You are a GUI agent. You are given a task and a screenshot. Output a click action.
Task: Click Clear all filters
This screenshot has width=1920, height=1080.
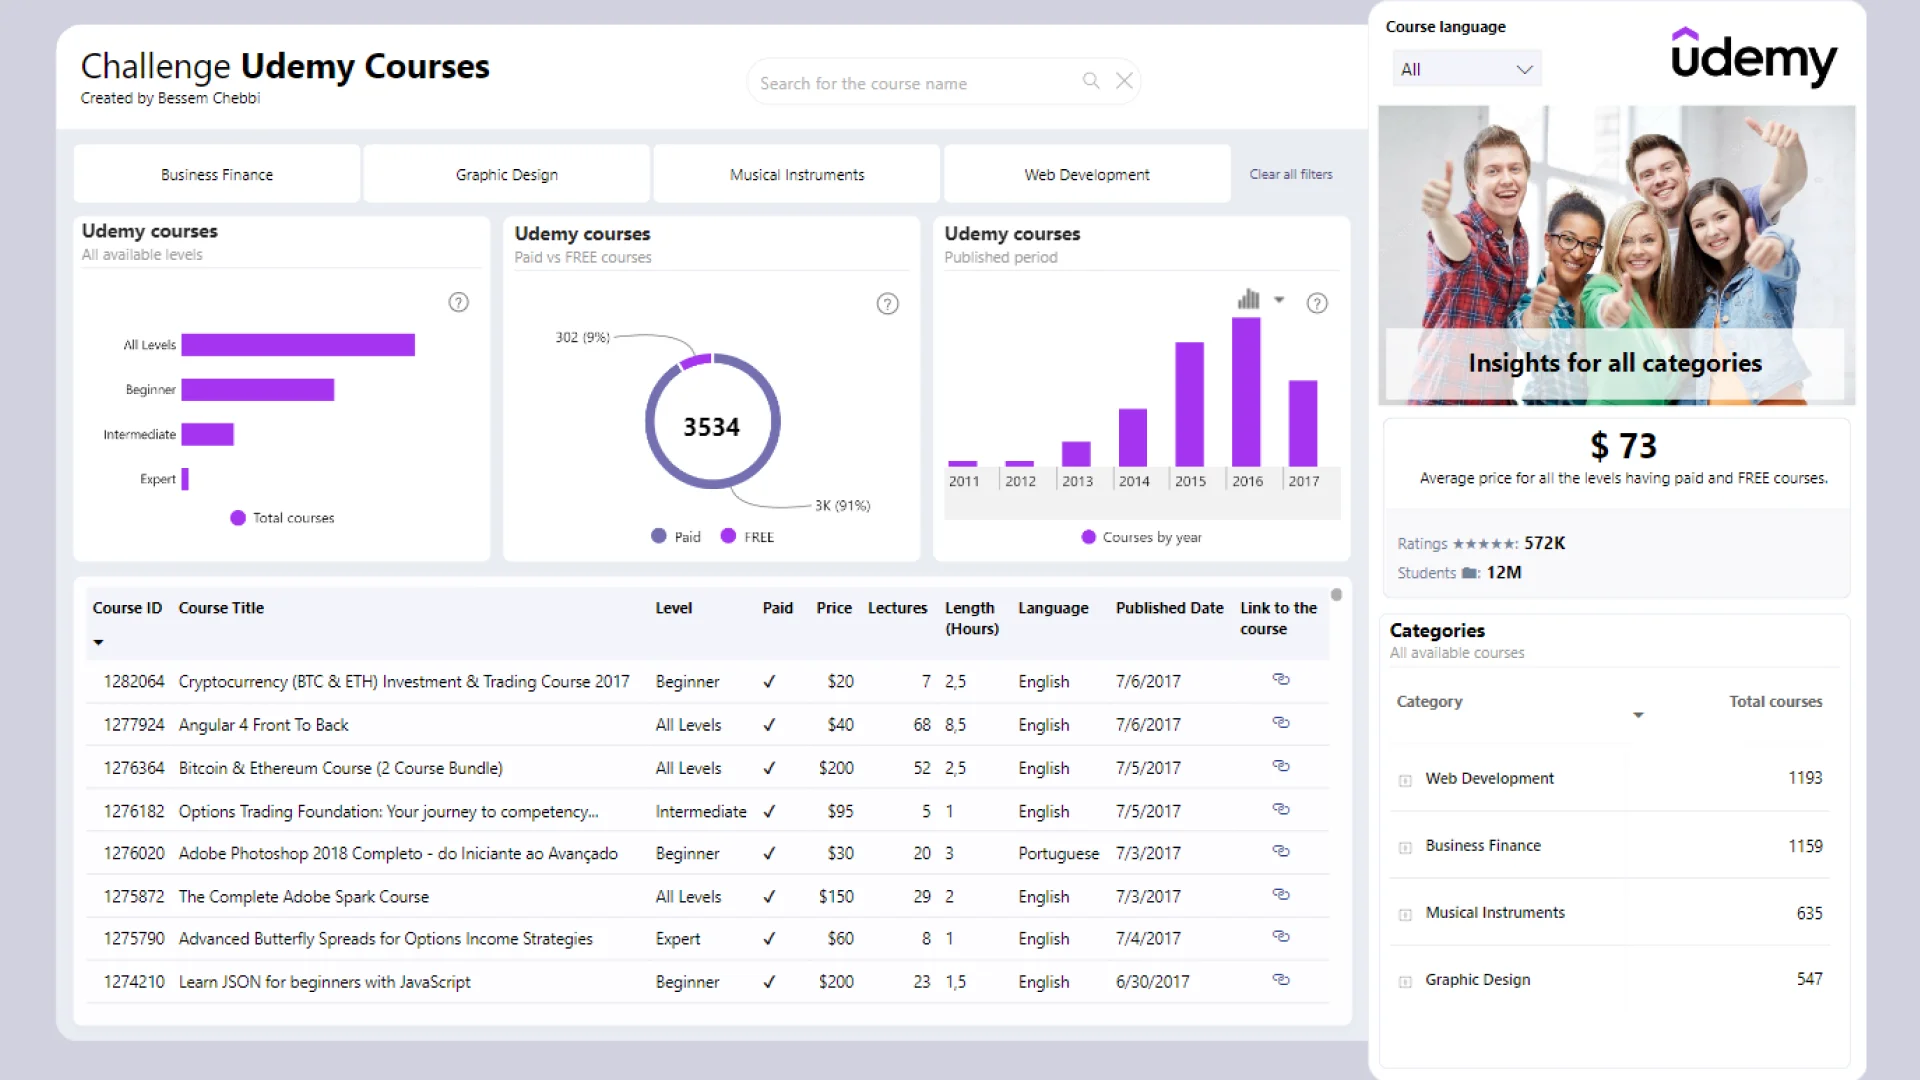coord(1291,174)
